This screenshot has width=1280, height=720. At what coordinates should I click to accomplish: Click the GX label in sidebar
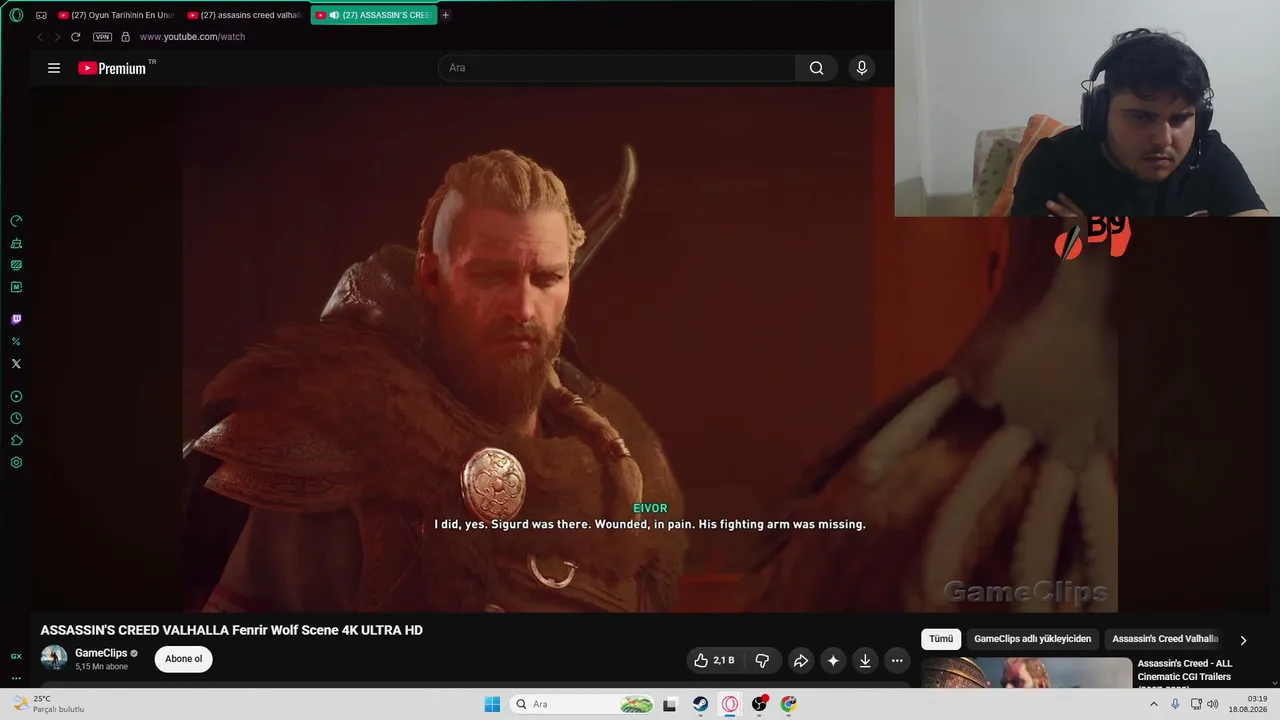16,656
